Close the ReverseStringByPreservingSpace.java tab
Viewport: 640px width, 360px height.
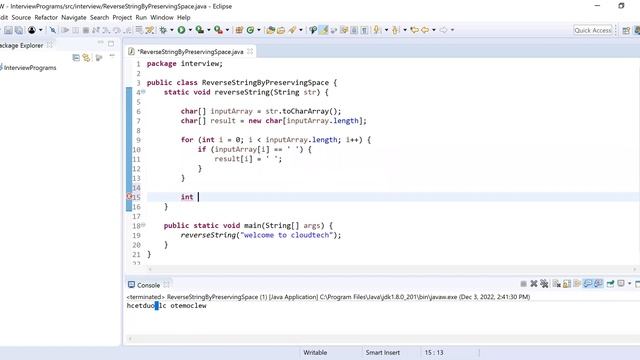pyautogui.click(x=250, y=51)
